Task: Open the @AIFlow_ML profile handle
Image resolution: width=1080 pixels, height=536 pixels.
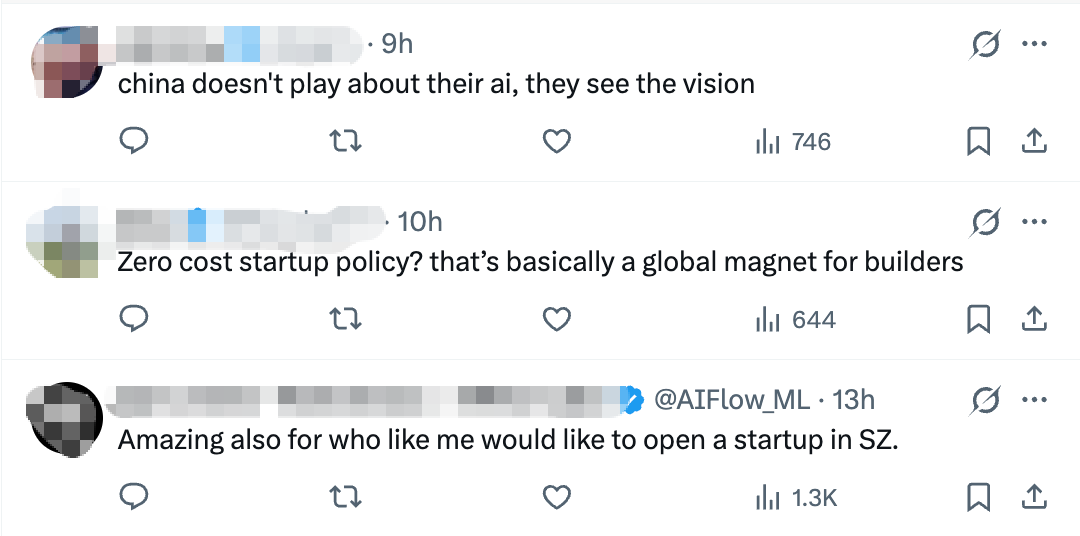Action: (731, 400)
